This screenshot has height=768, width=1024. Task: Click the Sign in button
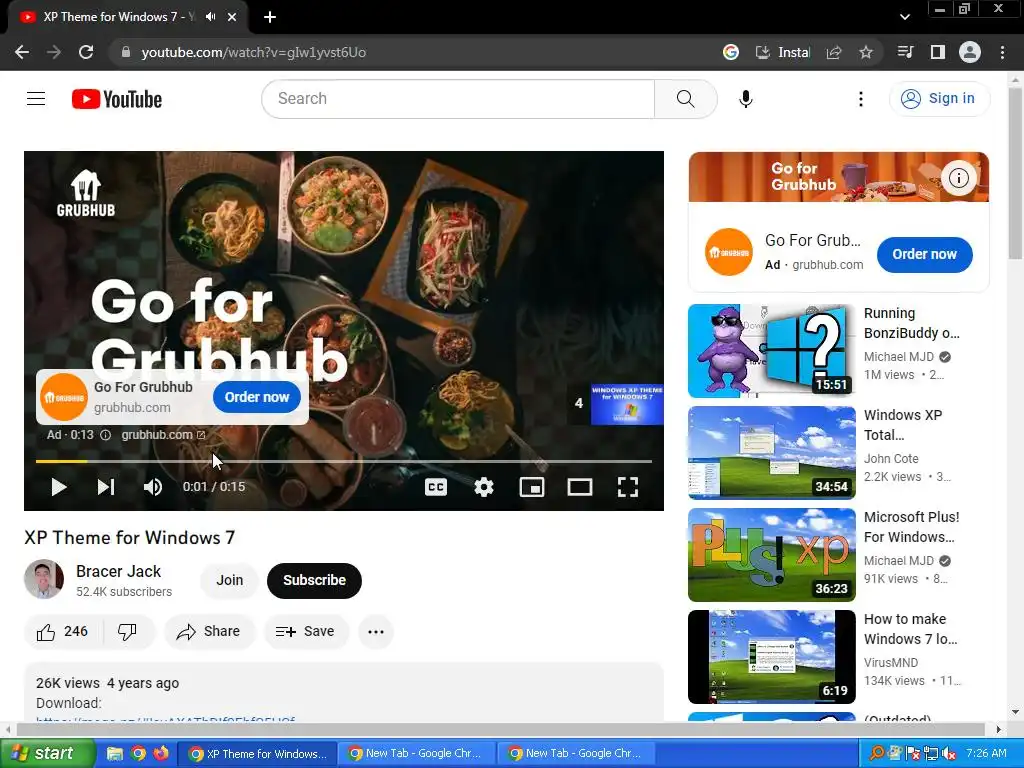pyautogui.click(x=939, y=99)
